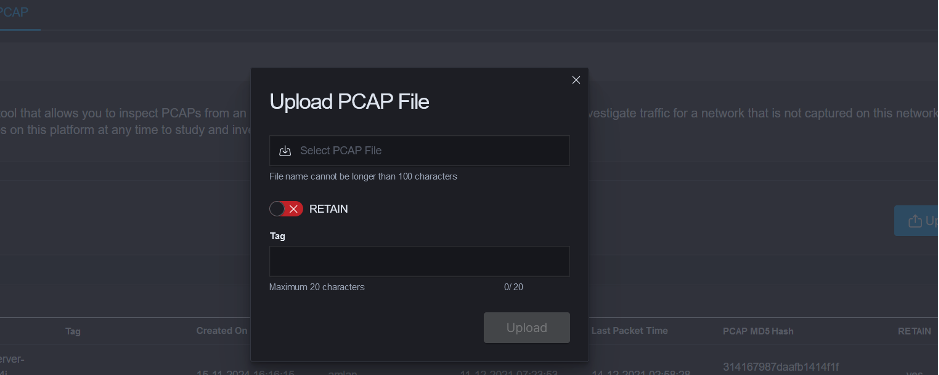
Task: Click the Tag column header
Action: pyautogui.click(x=73, y=331)
